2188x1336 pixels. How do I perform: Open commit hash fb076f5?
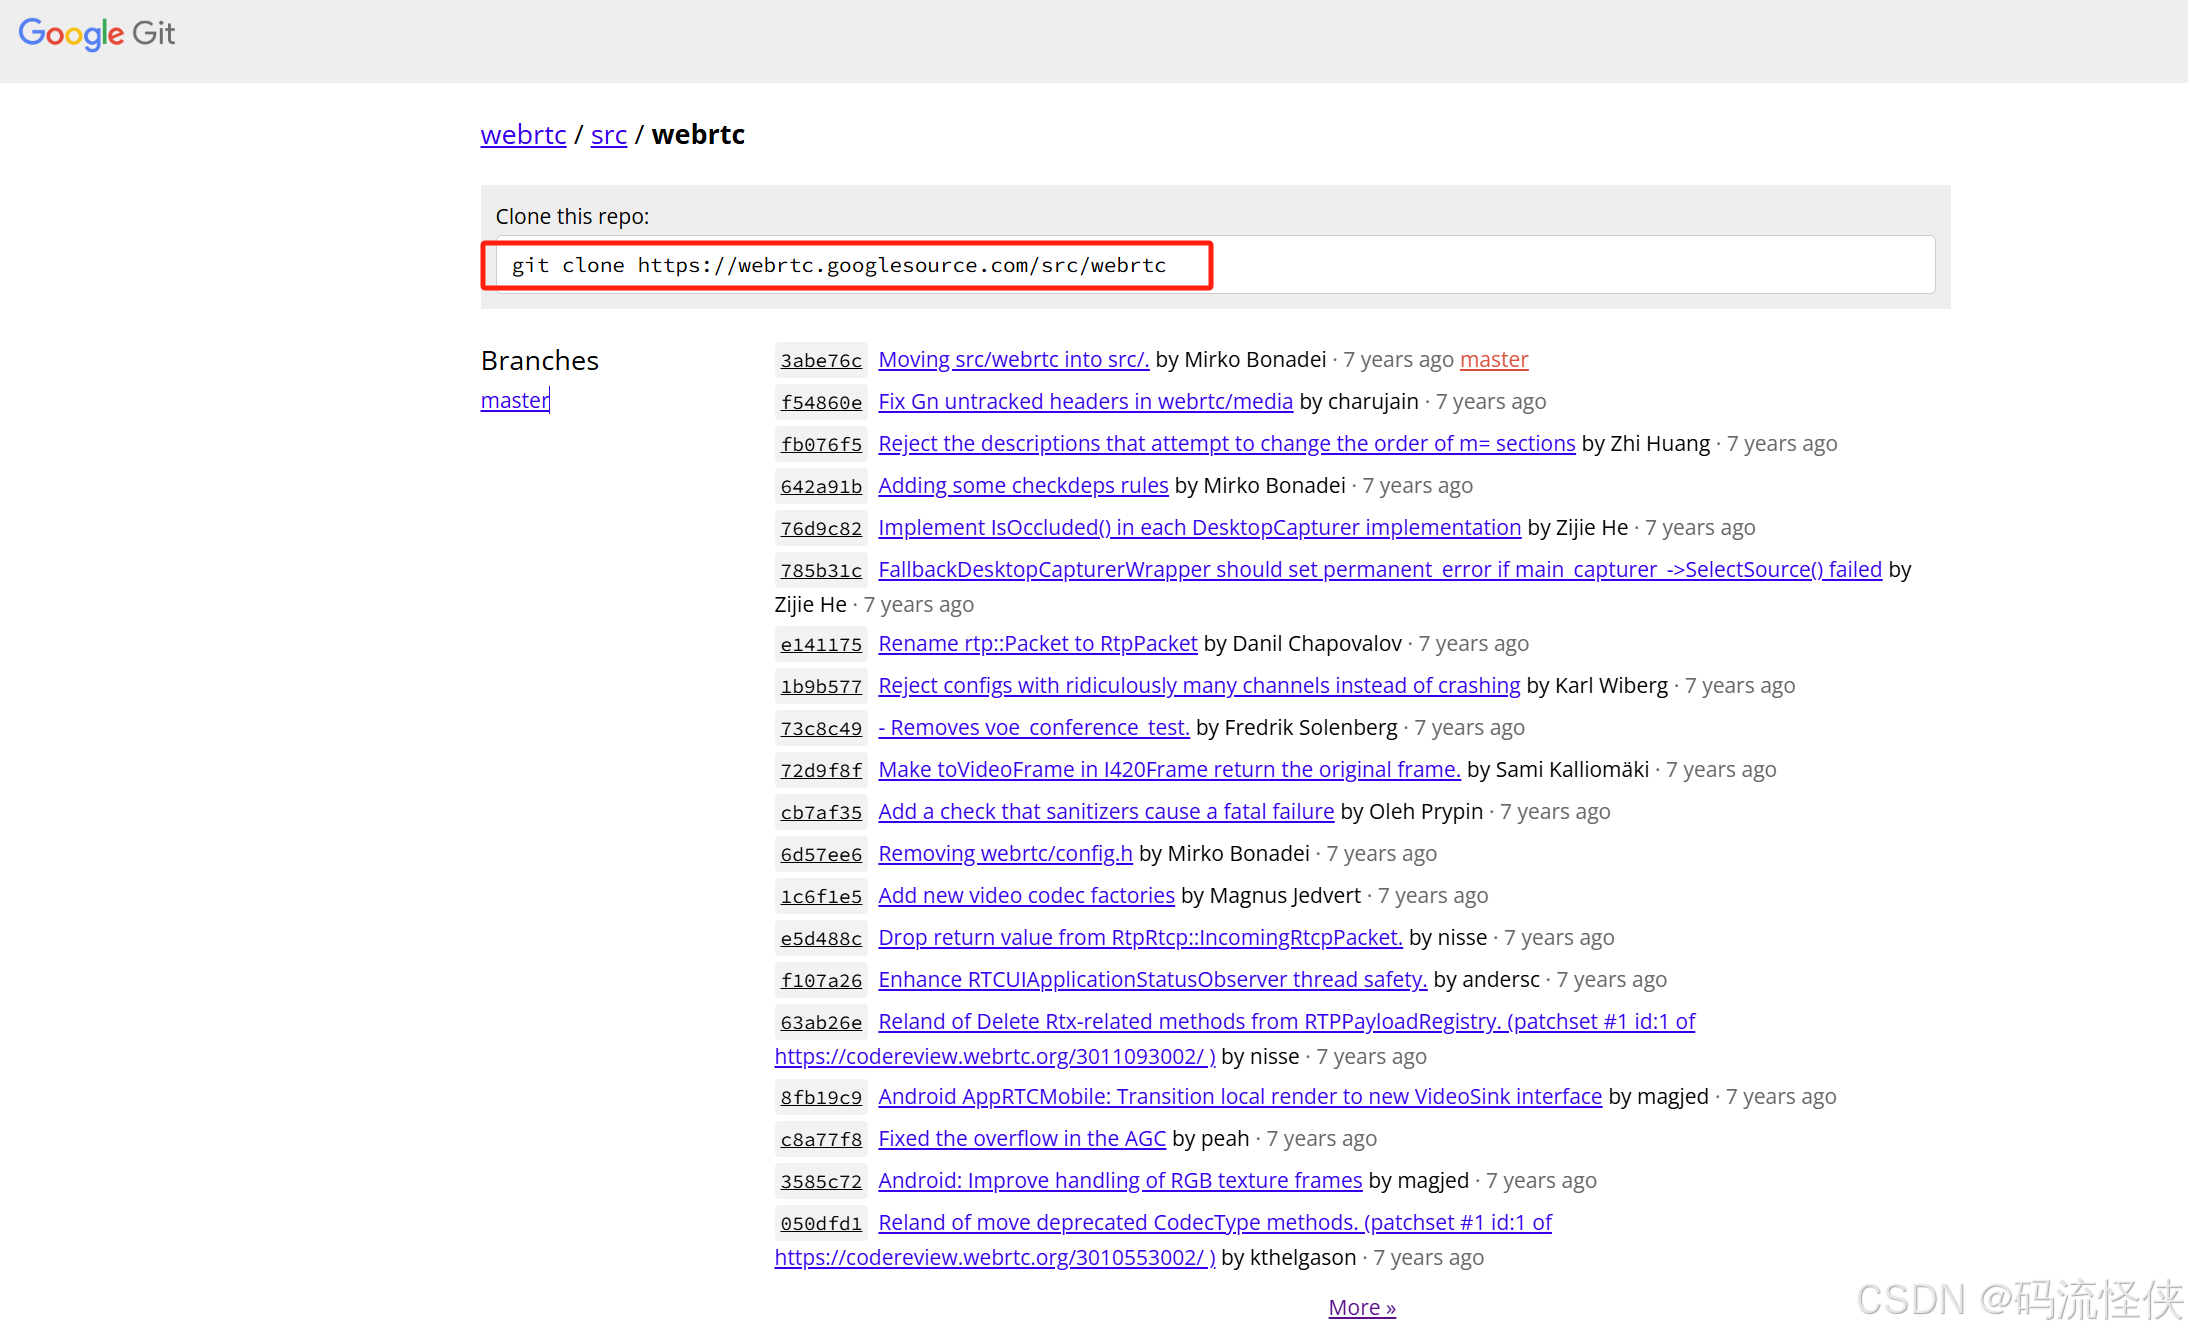pyautogui.click(x=821, y=444)
